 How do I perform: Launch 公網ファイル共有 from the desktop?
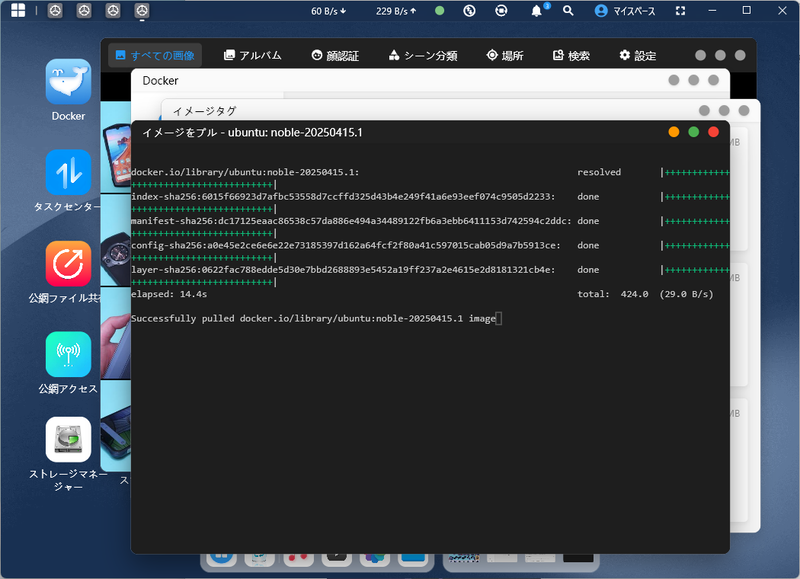click(x=67, y=265)
